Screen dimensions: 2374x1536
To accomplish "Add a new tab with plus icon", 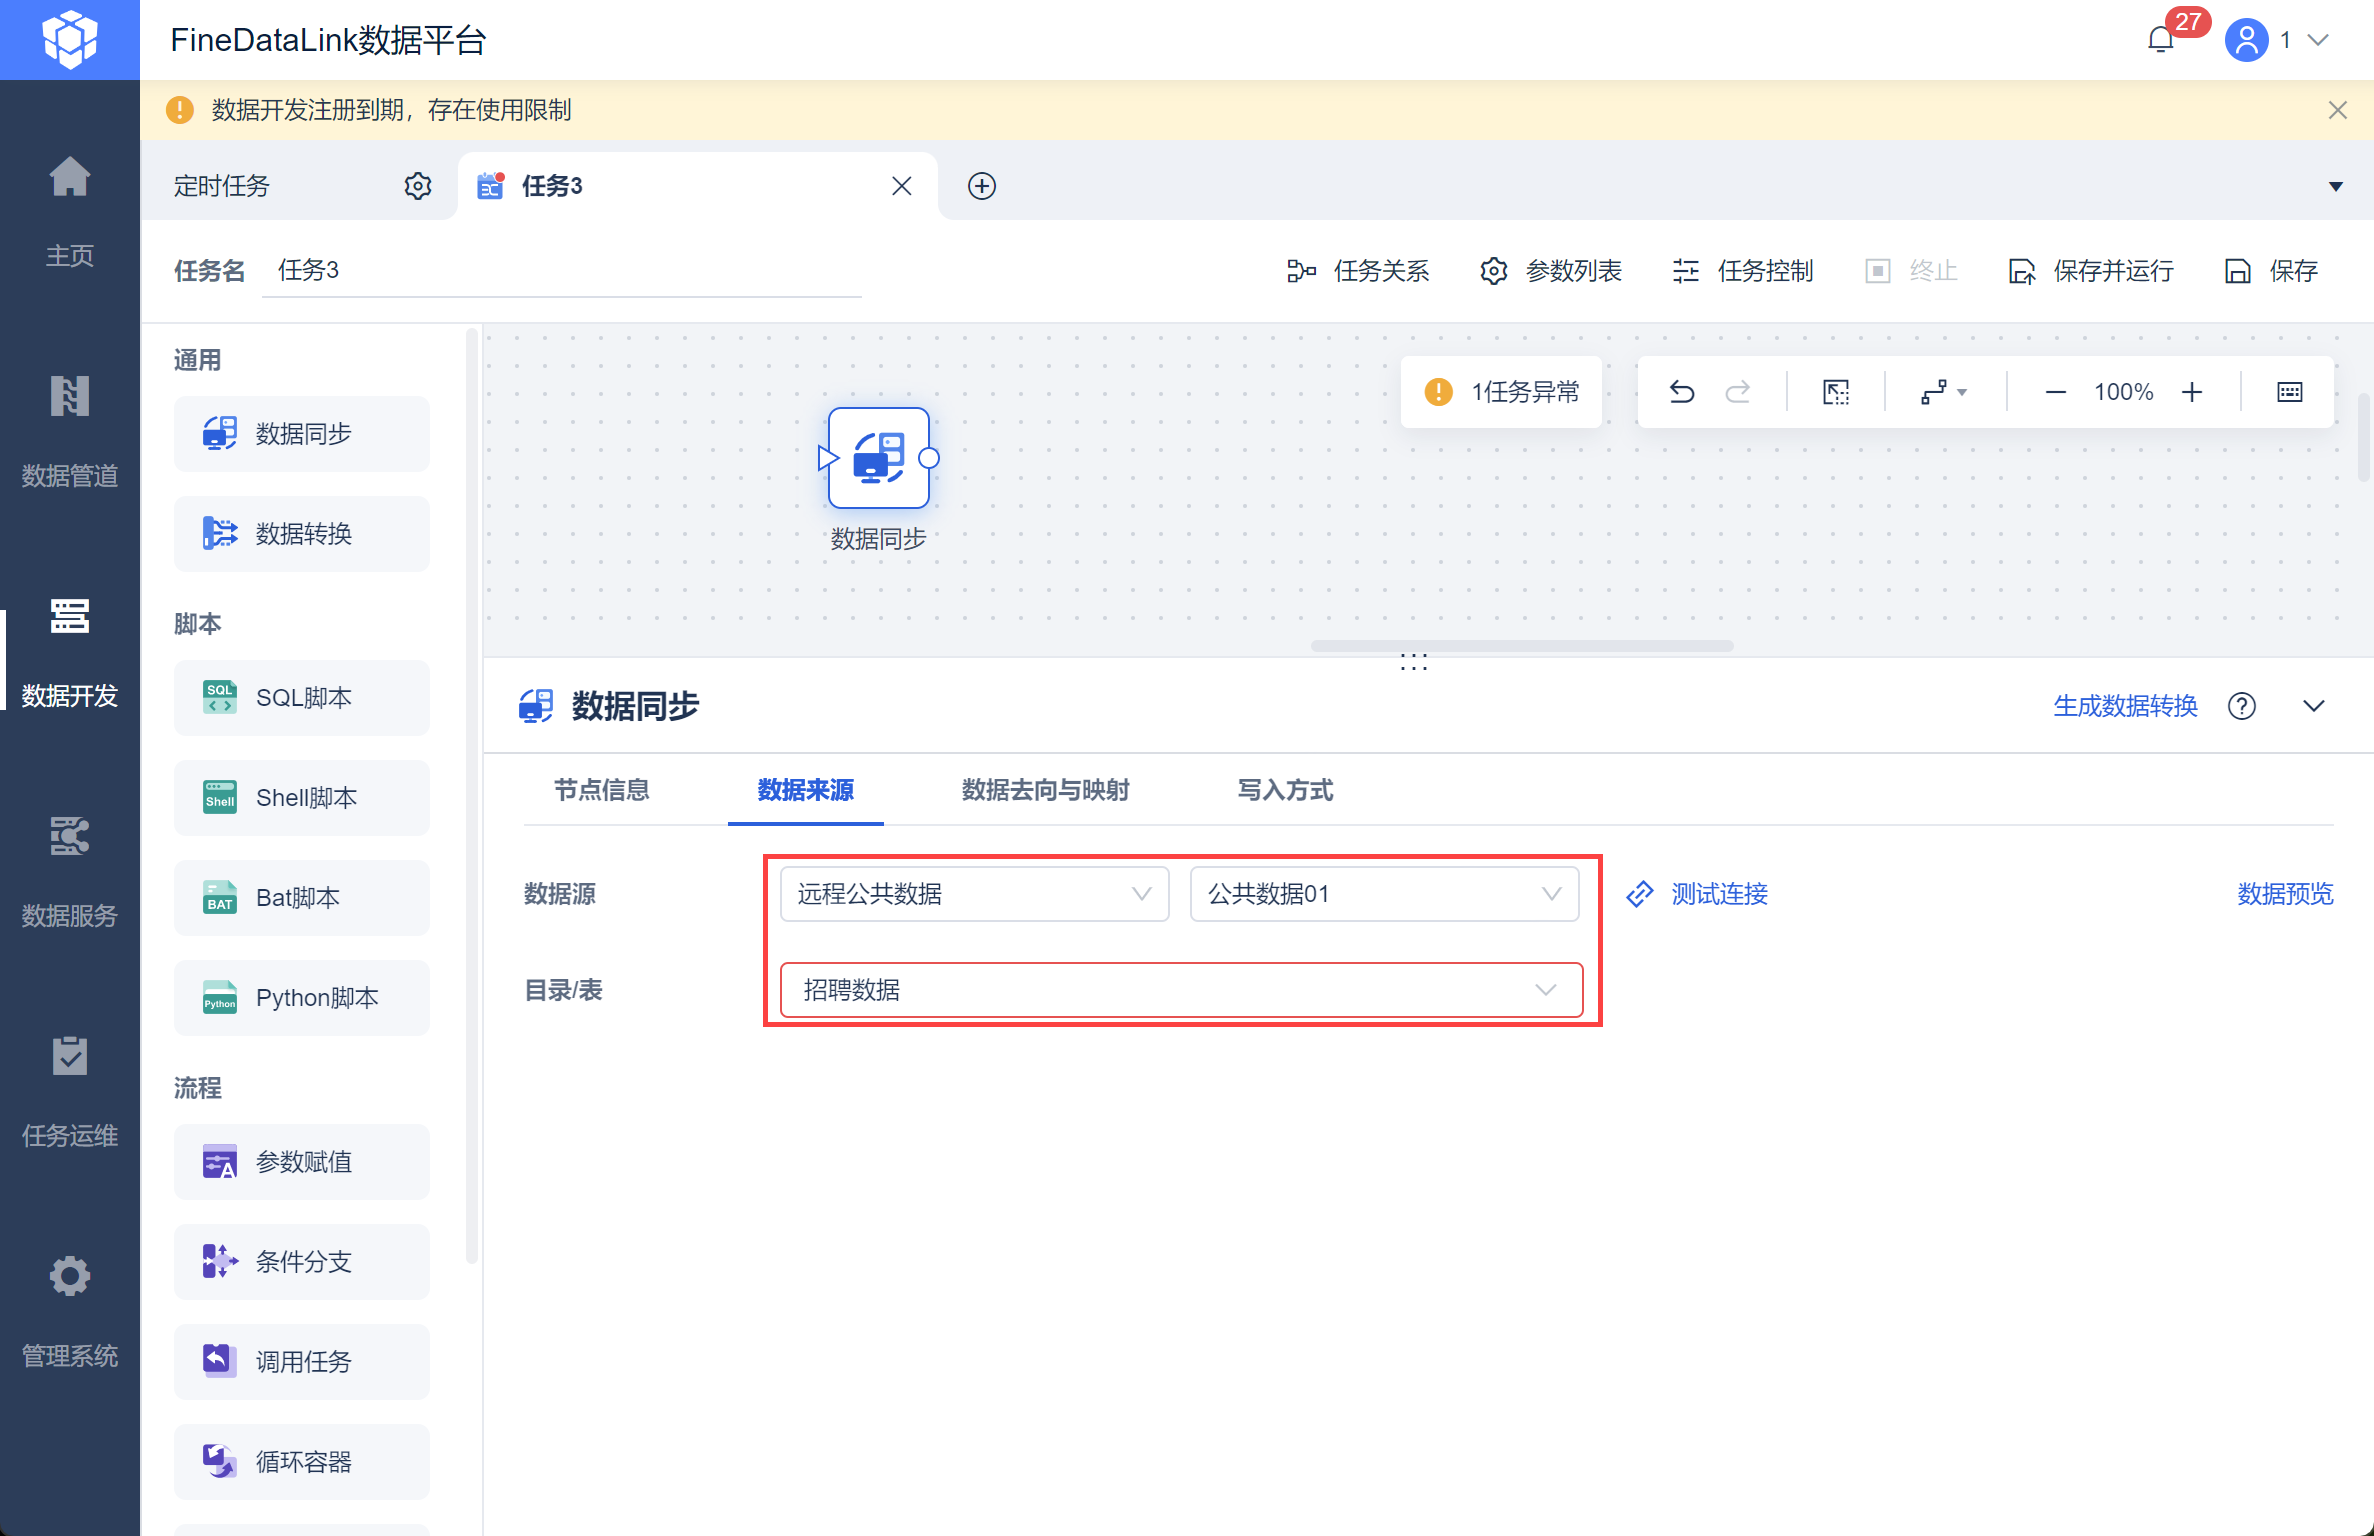I will tap(982, 186).
